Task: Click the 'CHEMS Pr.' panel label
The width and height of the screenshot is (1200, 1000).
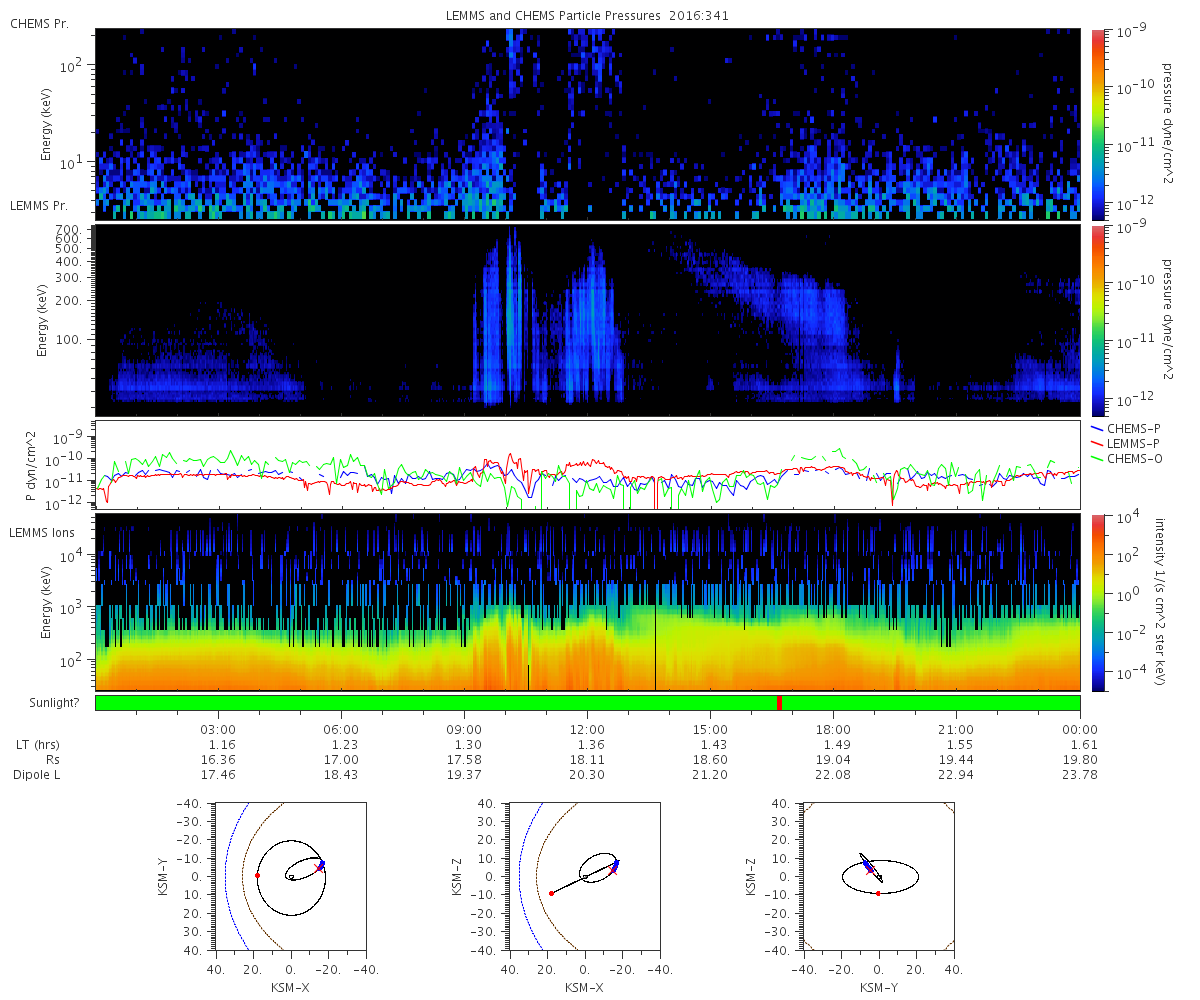Action: point(40,23)
